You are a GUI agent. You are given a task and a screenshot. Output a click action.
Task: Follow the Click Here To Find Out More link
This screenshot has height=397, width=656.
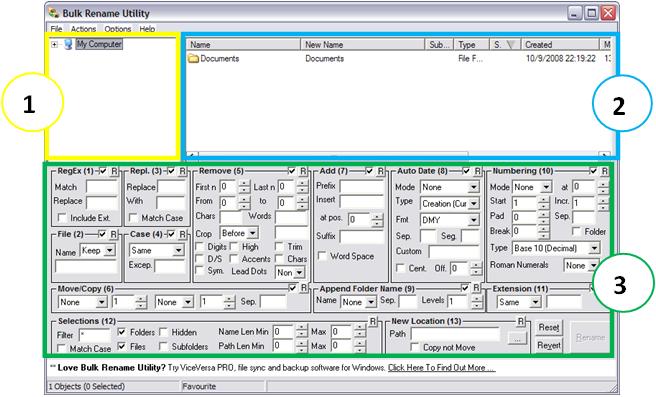(441, 368)
